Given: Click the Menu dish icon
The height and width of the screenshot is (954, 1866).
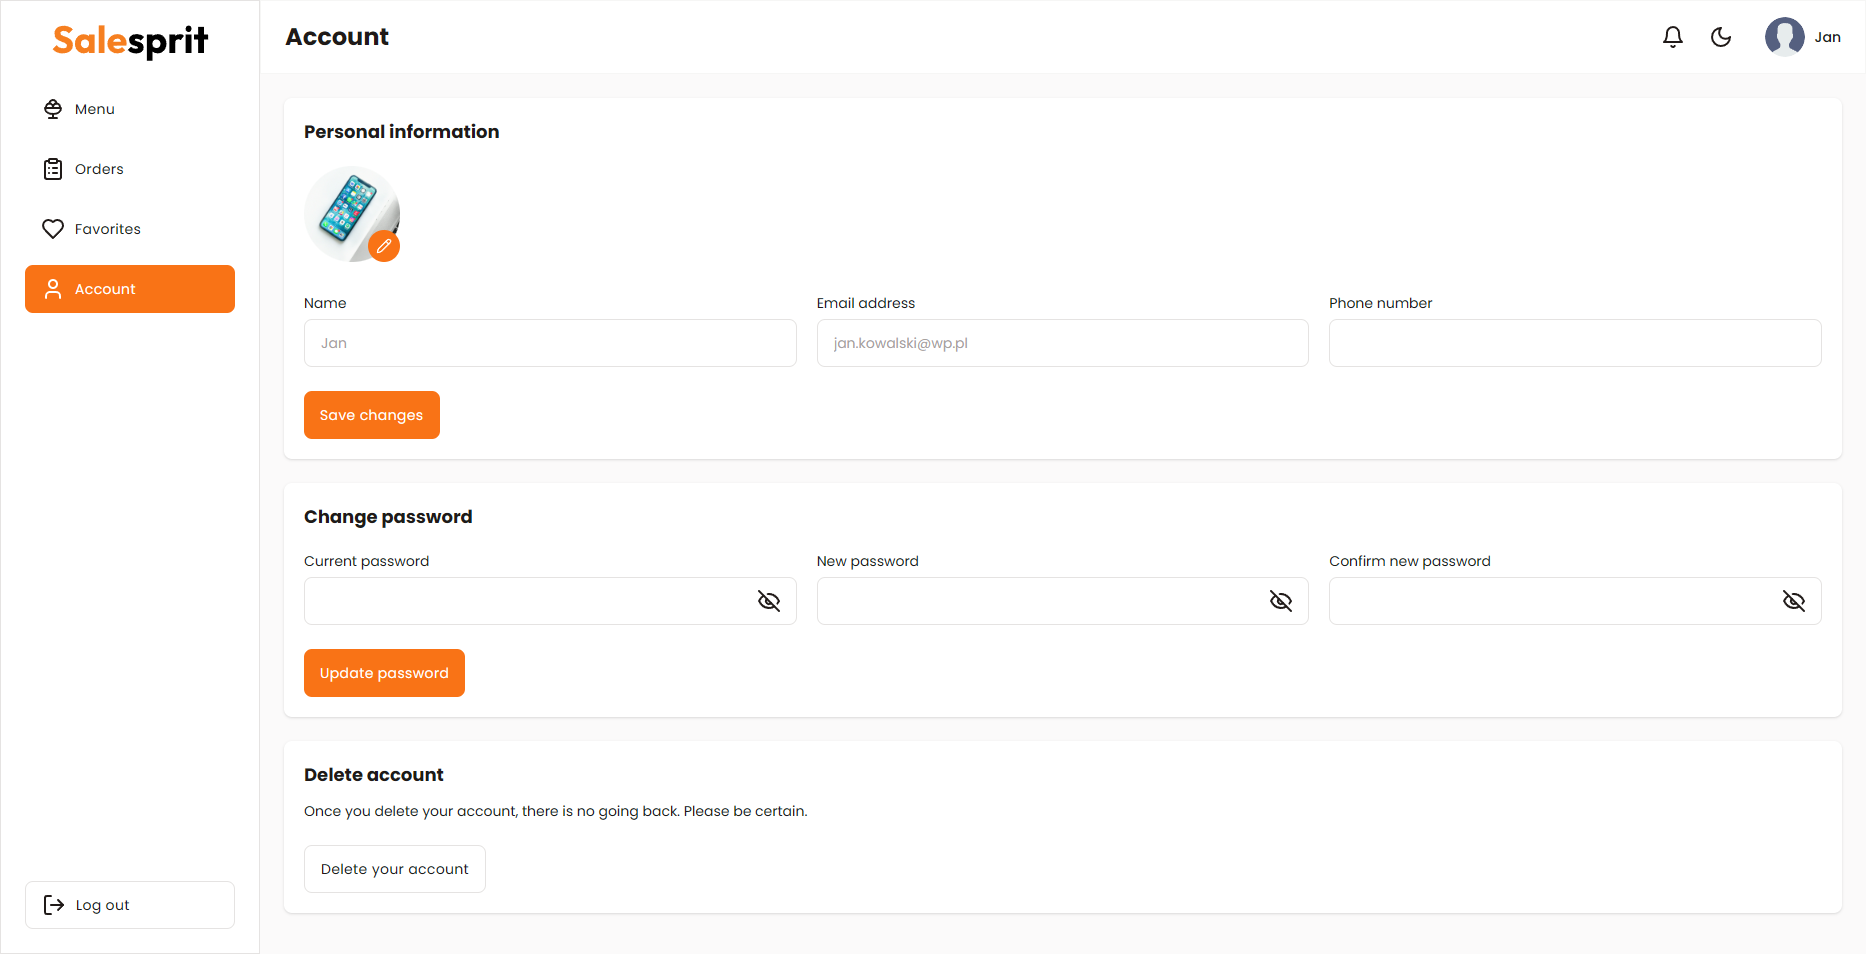Looking at the screenshot, I should click(53, 109).
